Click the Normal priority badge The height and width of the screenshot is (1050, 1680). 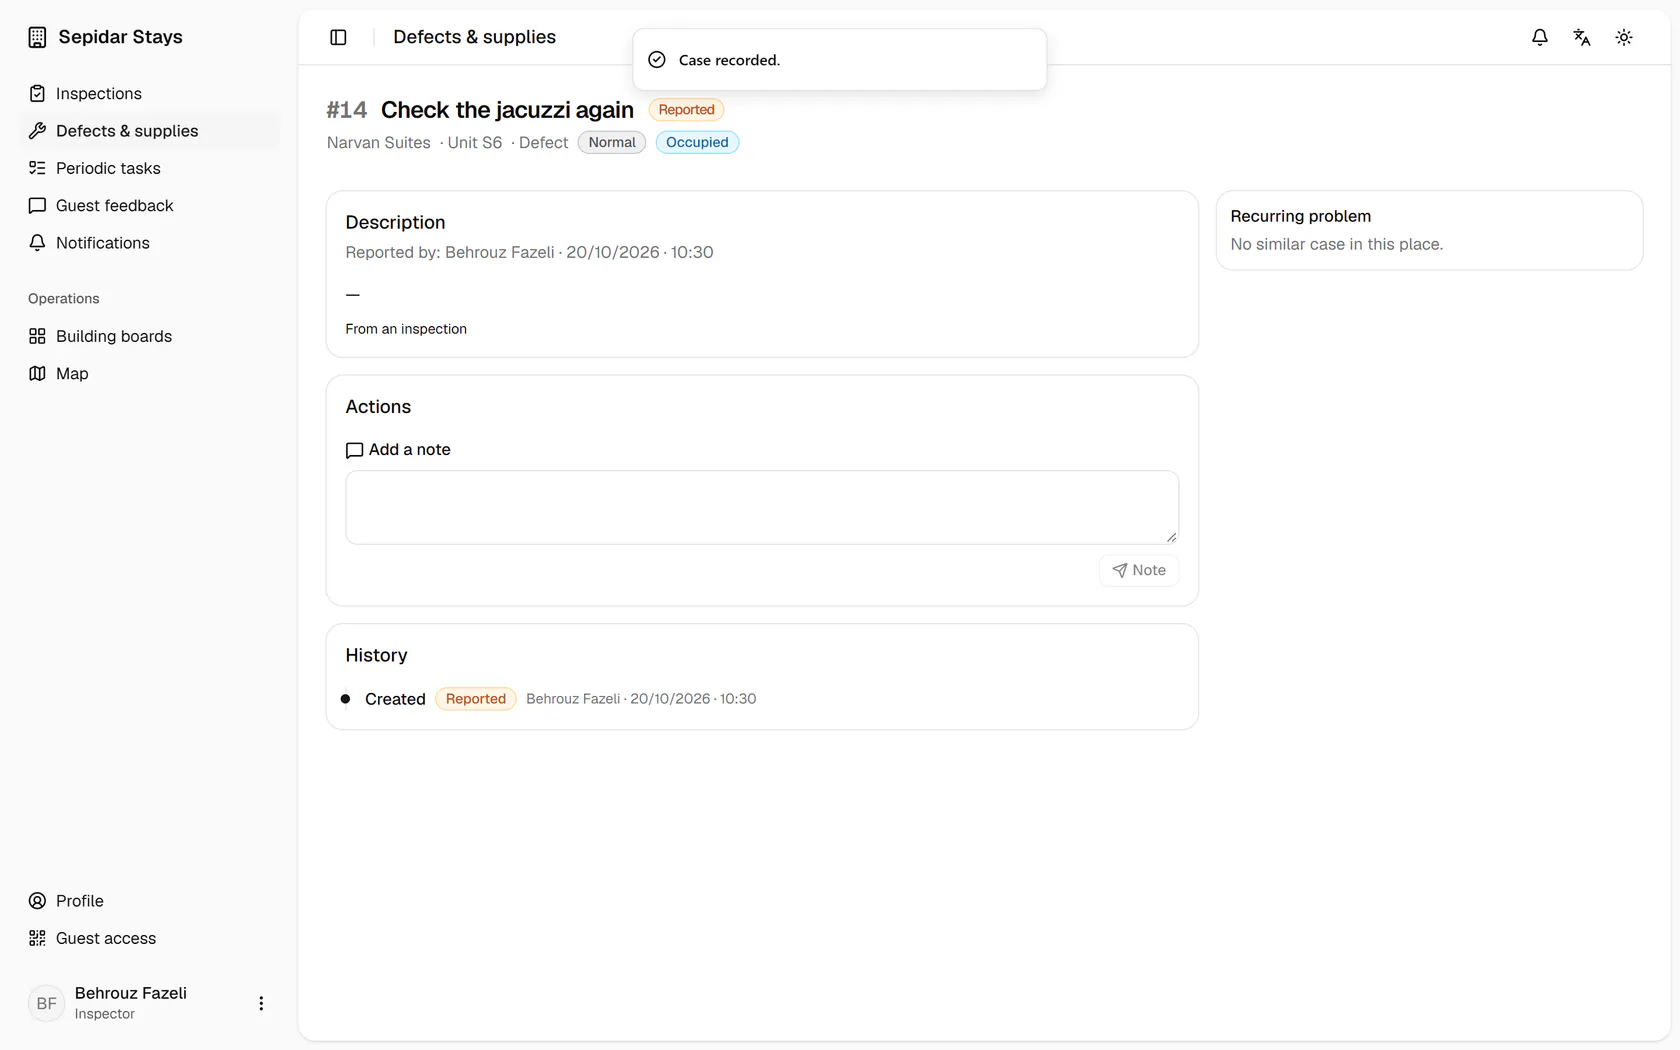(612, 142)
